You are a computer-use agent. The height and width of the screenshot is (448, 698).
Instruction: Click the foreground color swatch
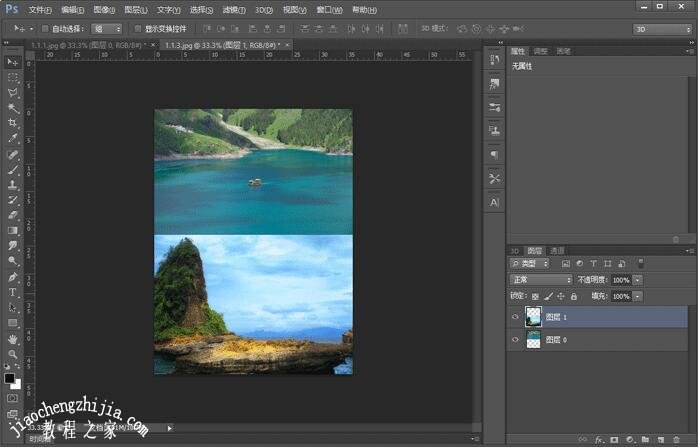pyautogui.click(x=10, y=379)
